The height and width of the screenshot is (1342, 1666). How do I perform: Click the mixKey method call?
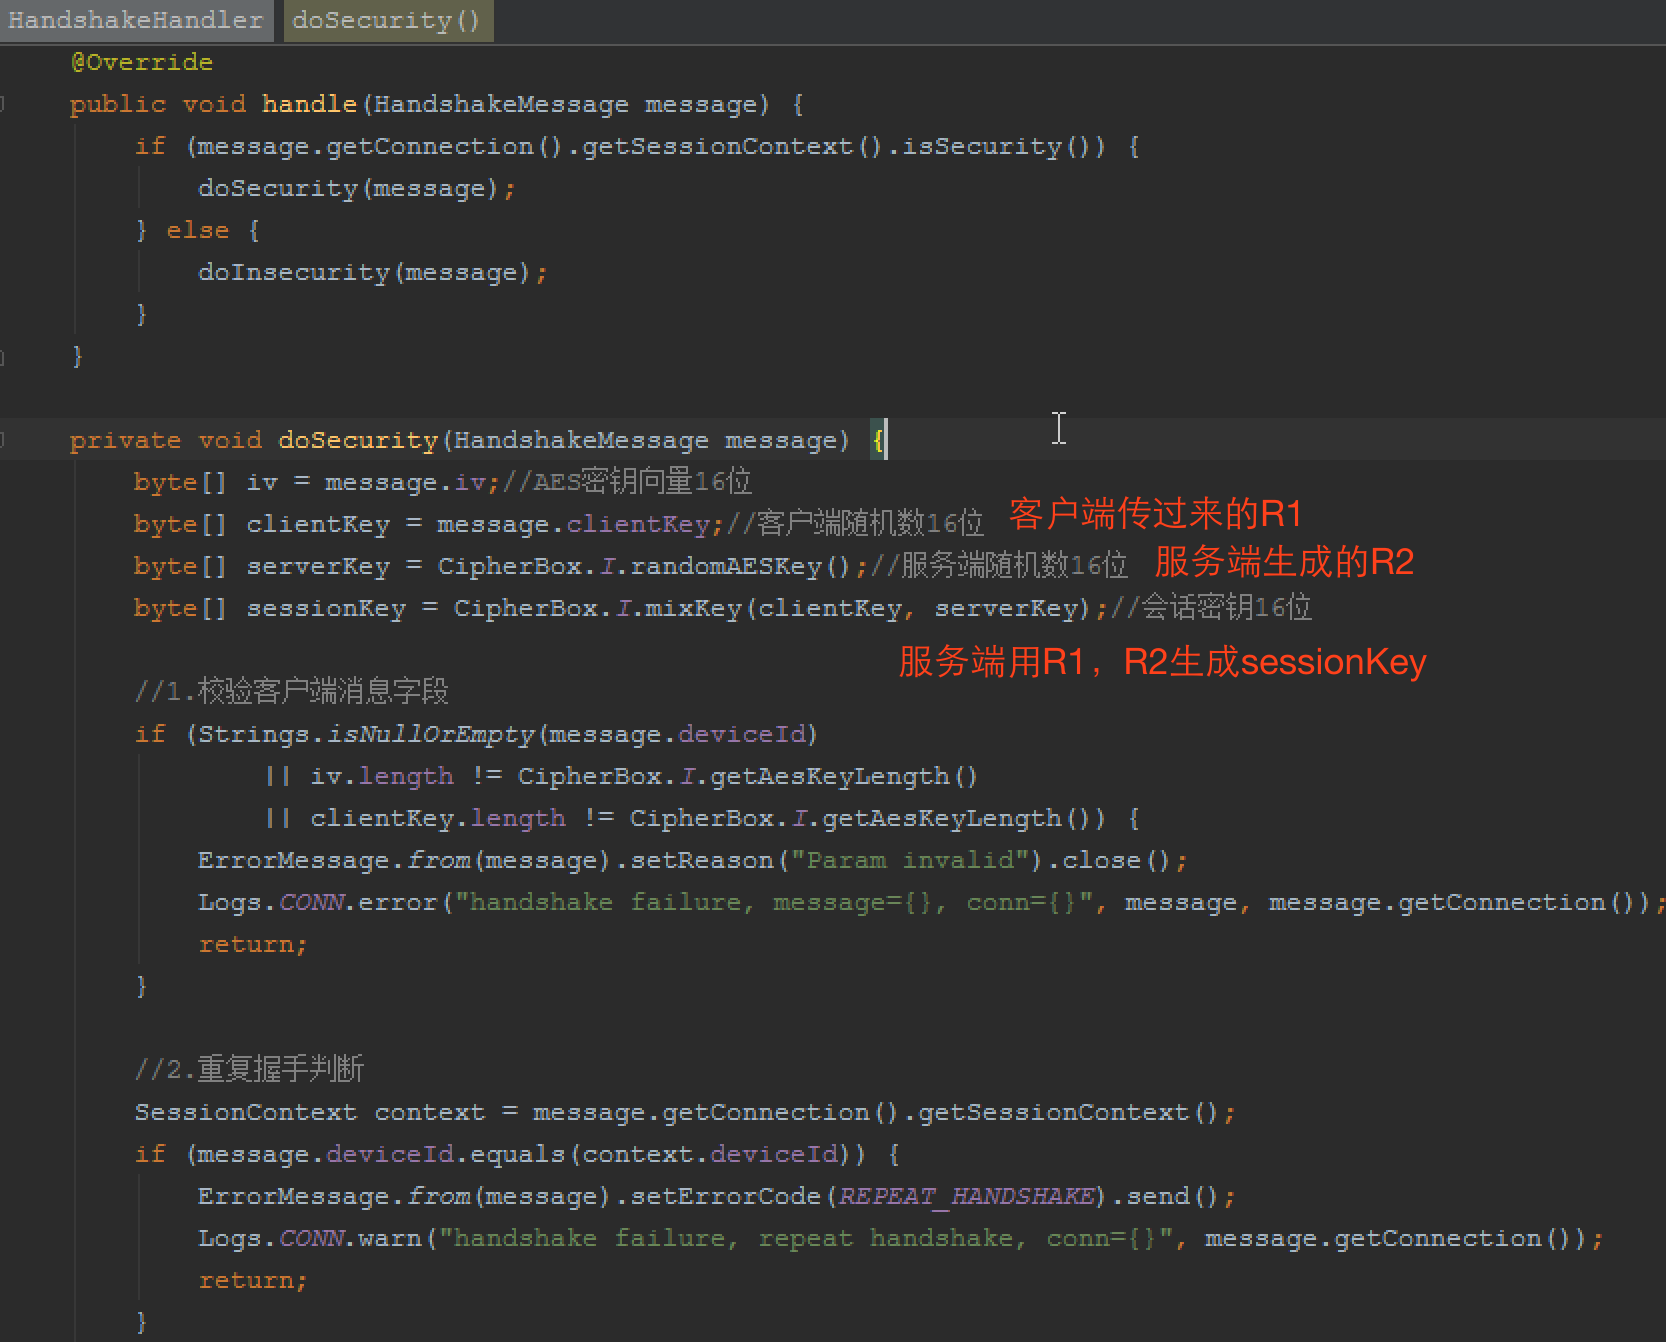[x=694, y=608]
